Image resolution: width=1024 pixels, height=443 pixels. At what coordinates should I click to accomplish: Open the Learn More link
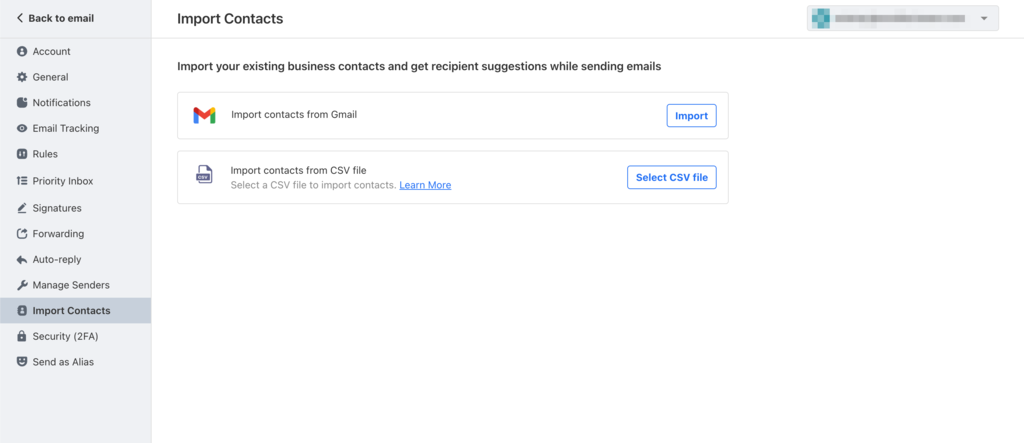425,185
